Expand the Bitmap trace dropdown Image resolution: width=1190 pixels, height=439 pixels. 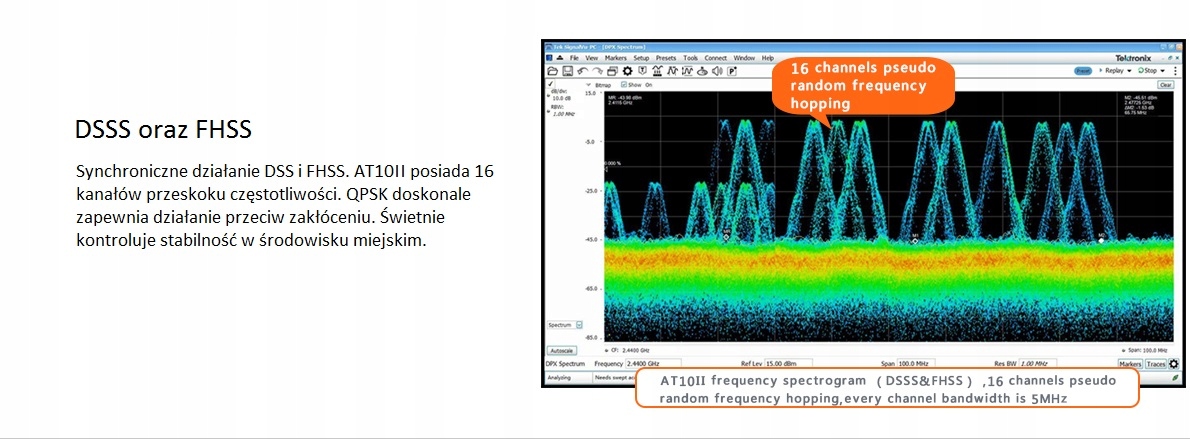tap(589, 84)
